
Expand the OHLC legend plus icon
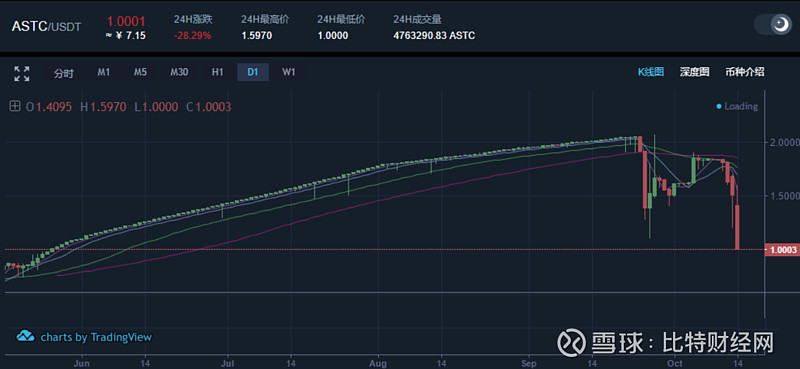(15, 107)
